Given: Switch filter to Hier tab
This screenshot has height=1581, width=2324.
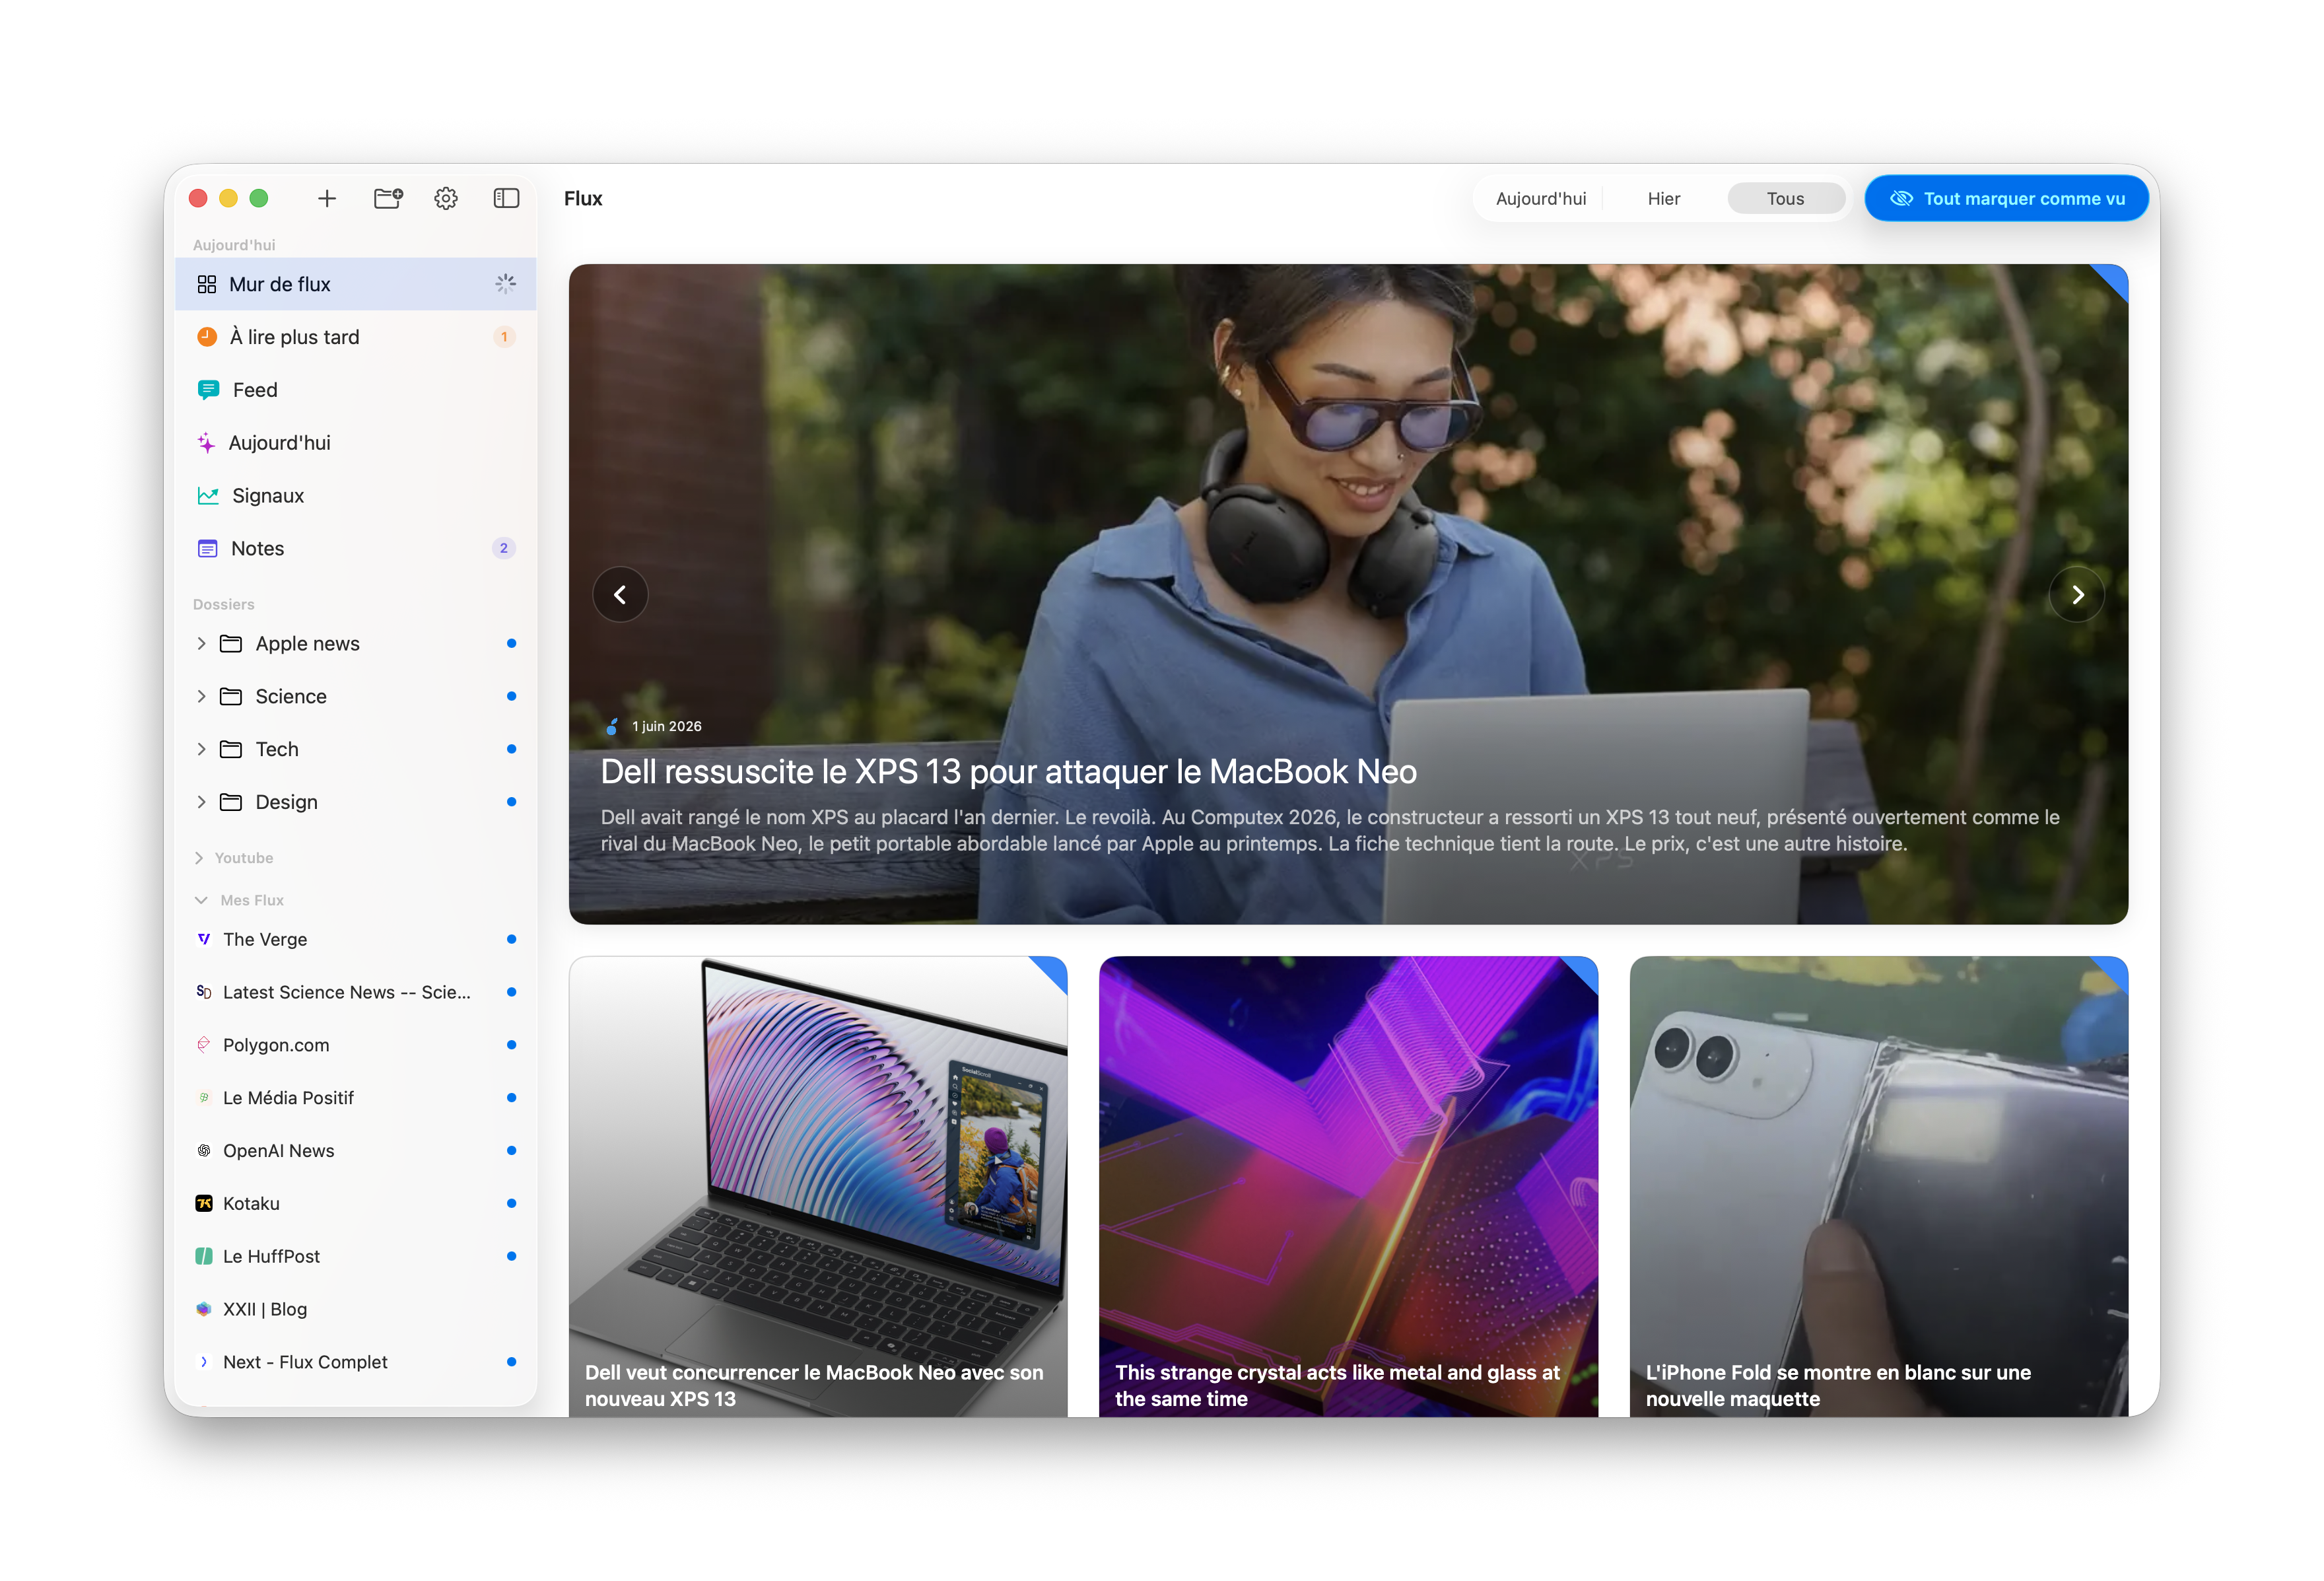Looking at the screenshot, I should coord(1663,199).
